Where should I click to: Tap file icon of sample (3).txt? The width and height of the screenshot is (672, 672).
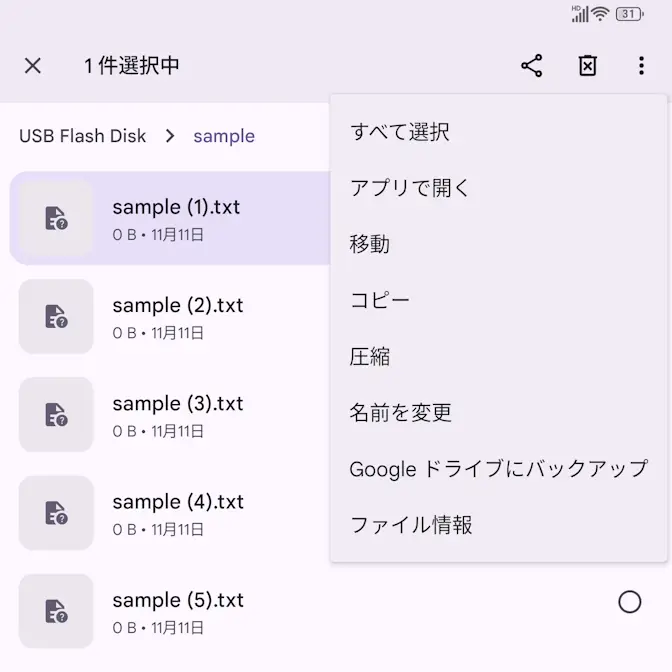pos(56,415)
